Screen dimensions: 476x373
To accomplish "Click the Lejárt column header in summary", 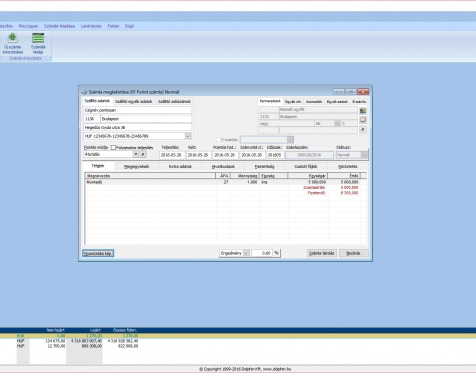I will tap(96, 330).
